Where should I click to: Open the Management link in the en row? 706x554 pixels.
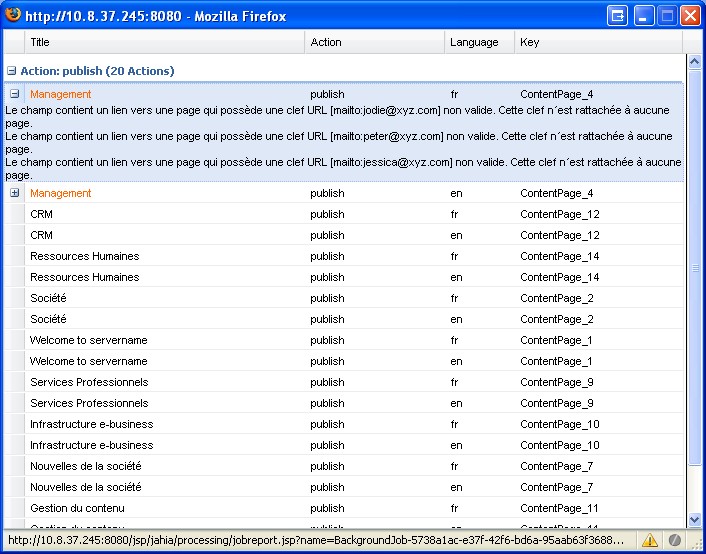pos(61,193)
